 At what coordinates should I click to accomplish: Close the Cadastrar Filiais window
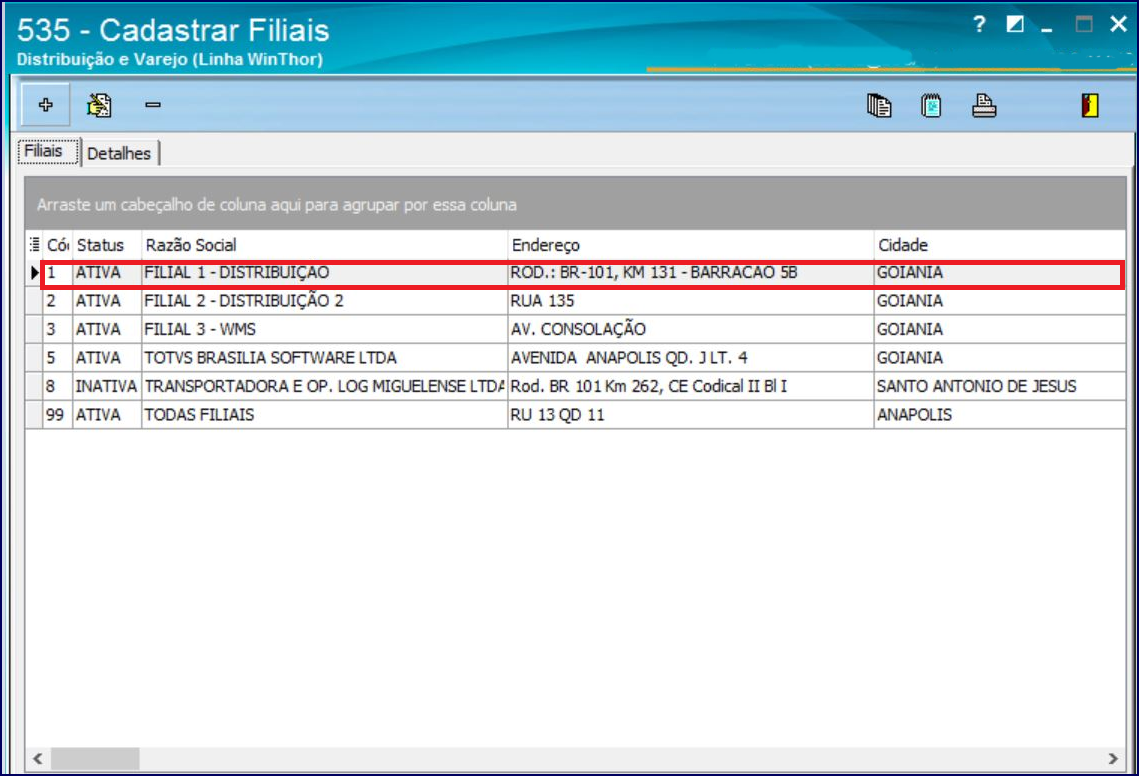[1119, 25]
